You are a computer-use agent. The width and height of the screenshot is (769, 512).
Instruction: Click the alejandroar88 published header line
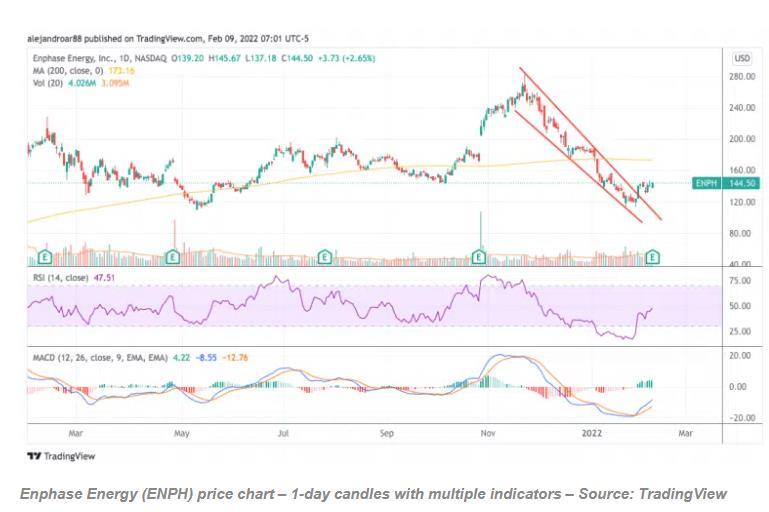pos(168,39)
